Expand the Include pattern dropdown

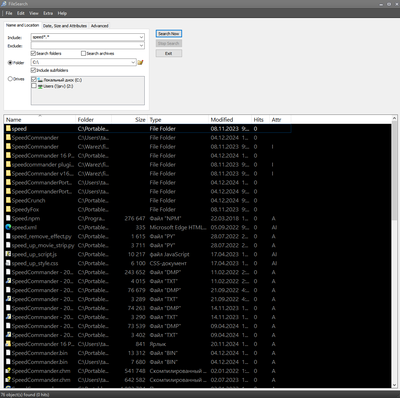(x=141, y=37)
